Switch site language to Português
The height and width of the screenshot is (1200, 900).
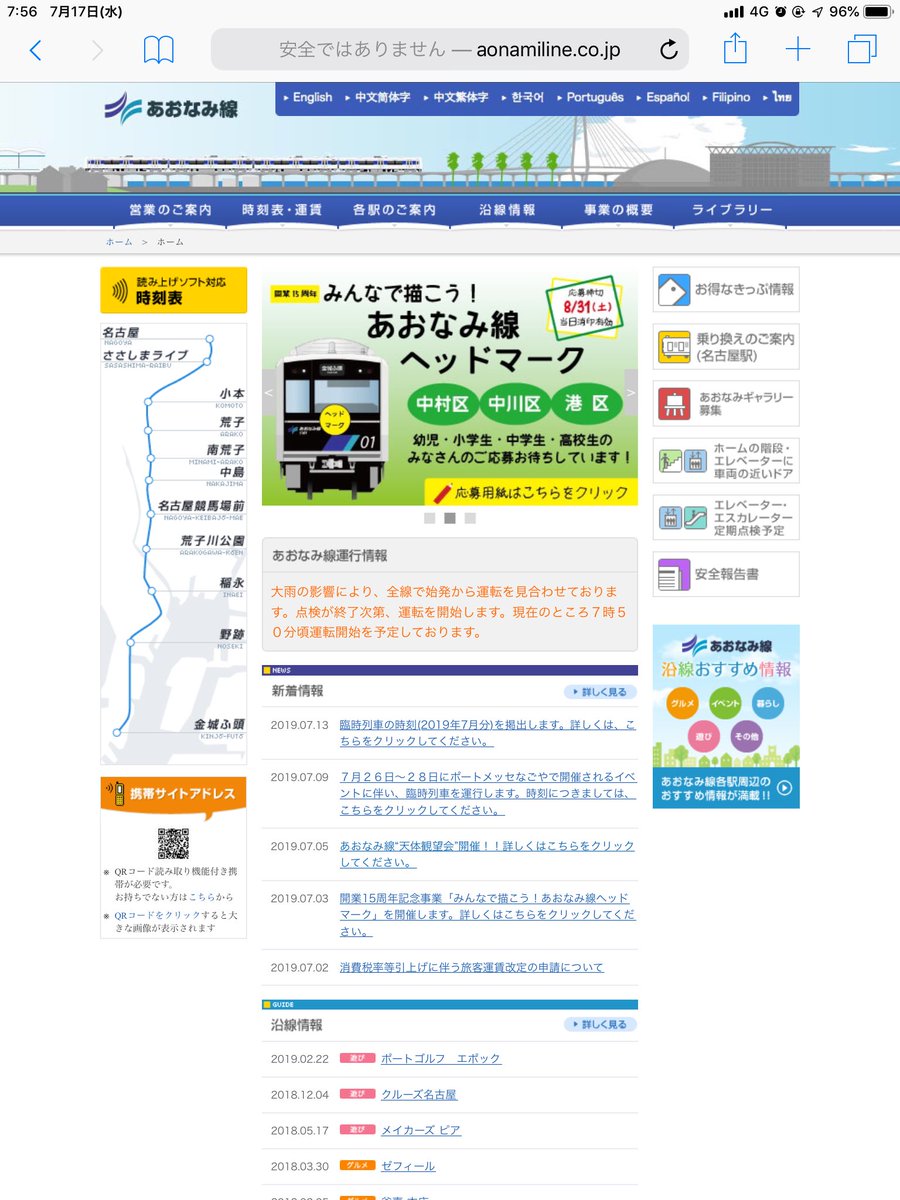pos(589,97)
